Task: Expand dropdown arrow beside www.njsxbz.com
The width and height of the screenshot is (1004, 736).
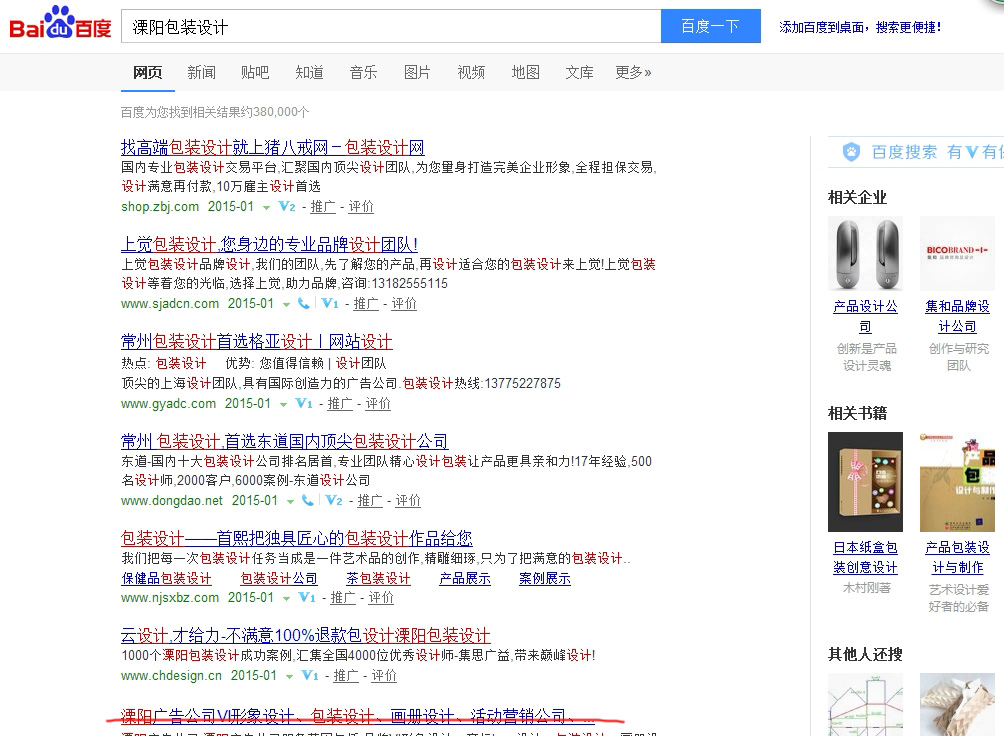Action: coord(286,598)
